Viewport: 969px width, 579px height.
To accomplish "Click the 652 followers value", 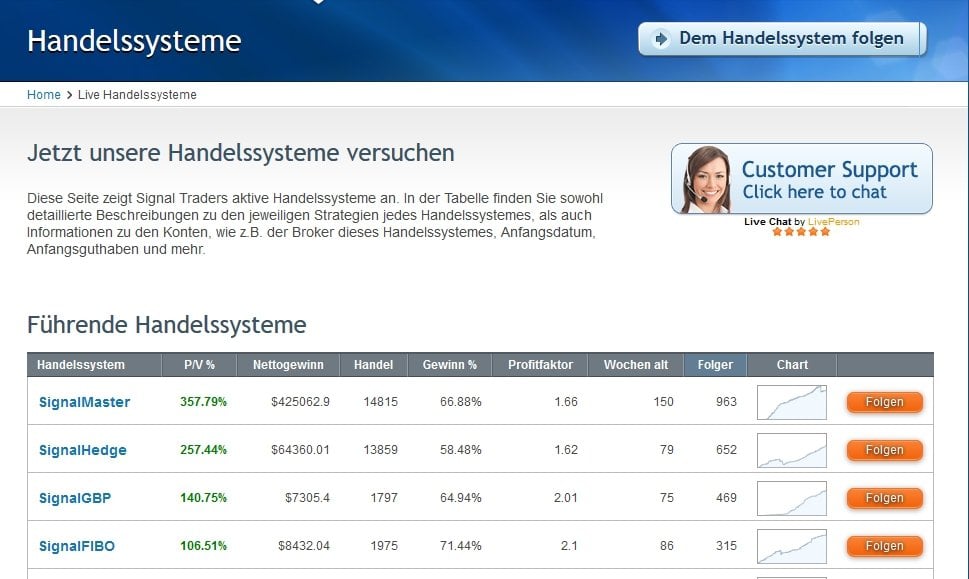I will coord(726,450).
